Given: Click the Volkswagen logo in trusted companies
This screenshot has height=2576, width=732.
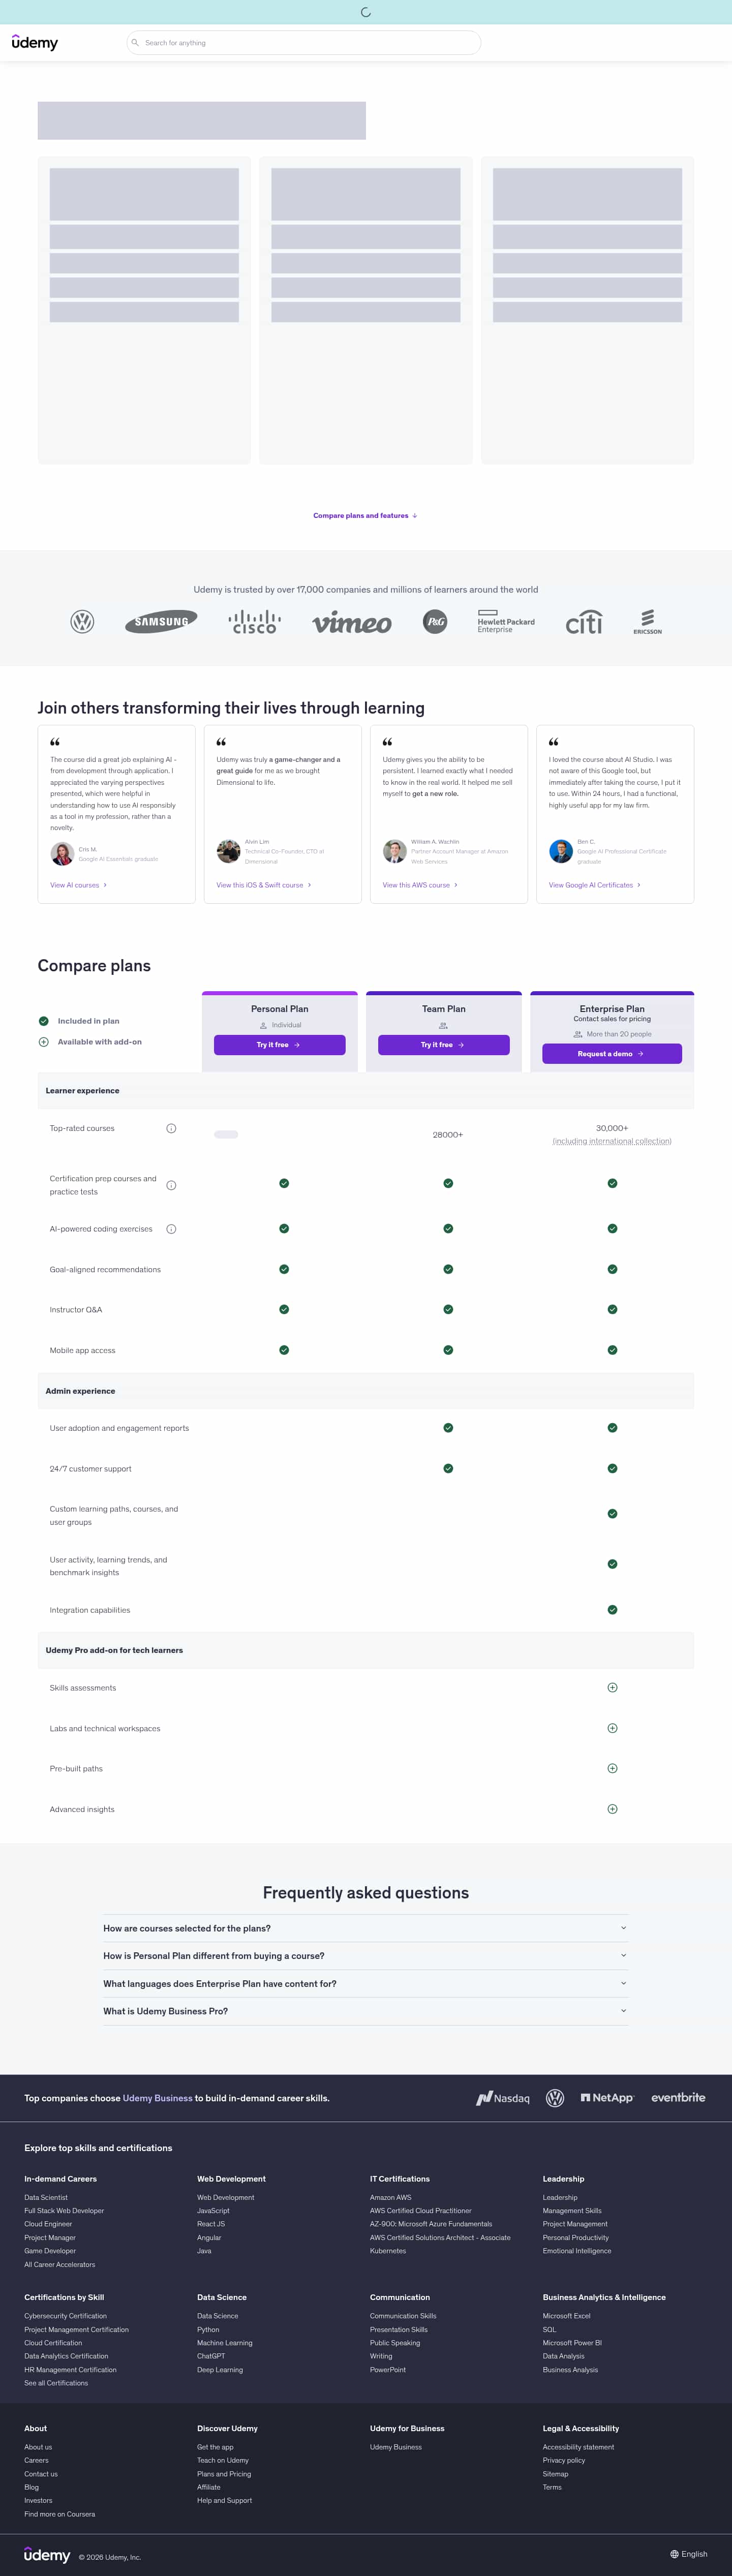Looking at the screenshot, I should (82, 622).
